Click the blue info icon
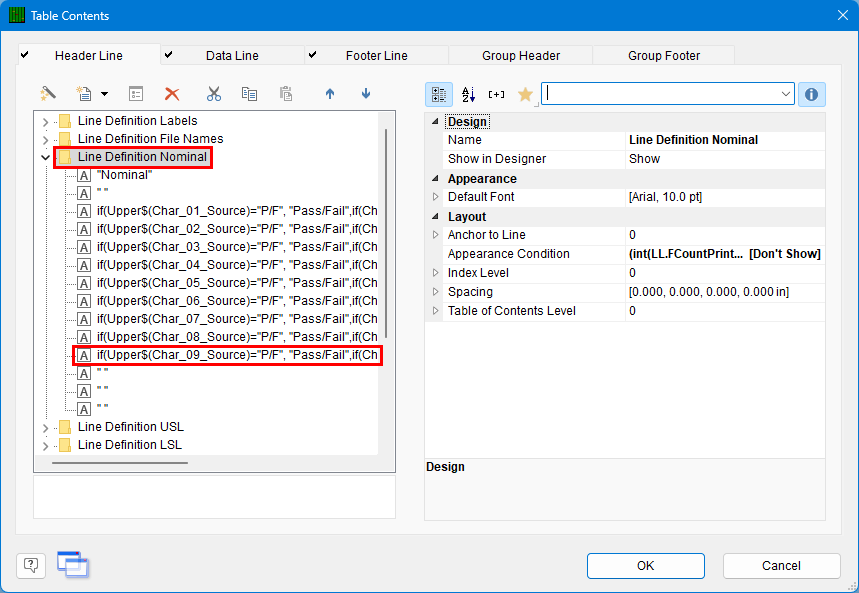 pos(811,94)
